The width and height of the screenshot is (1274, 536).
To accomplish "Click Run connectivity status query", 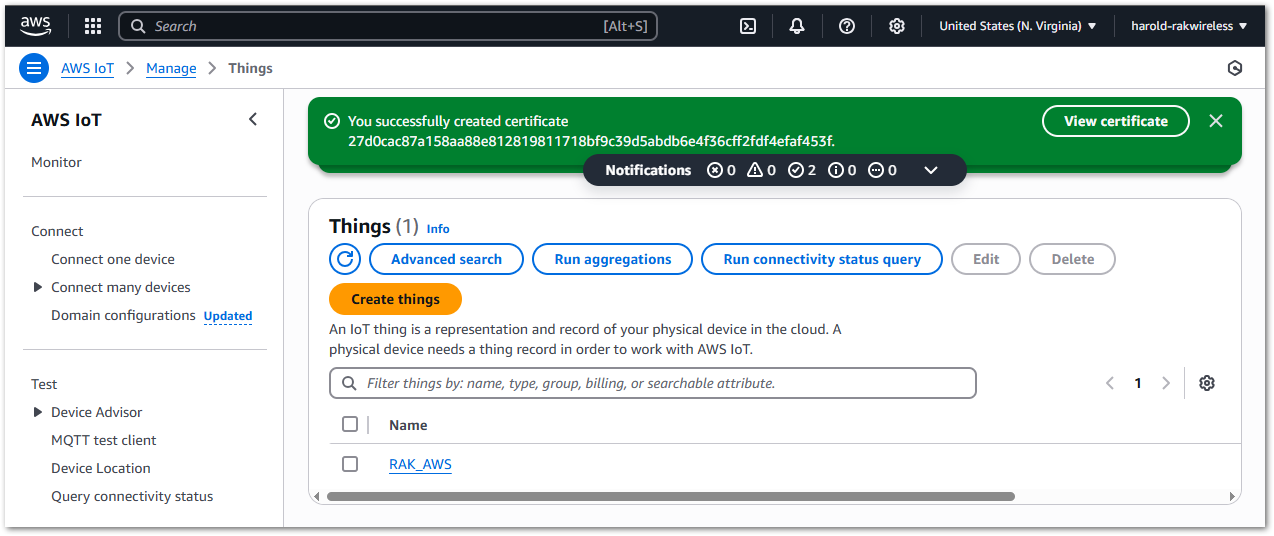I will [x=822, y=259].
